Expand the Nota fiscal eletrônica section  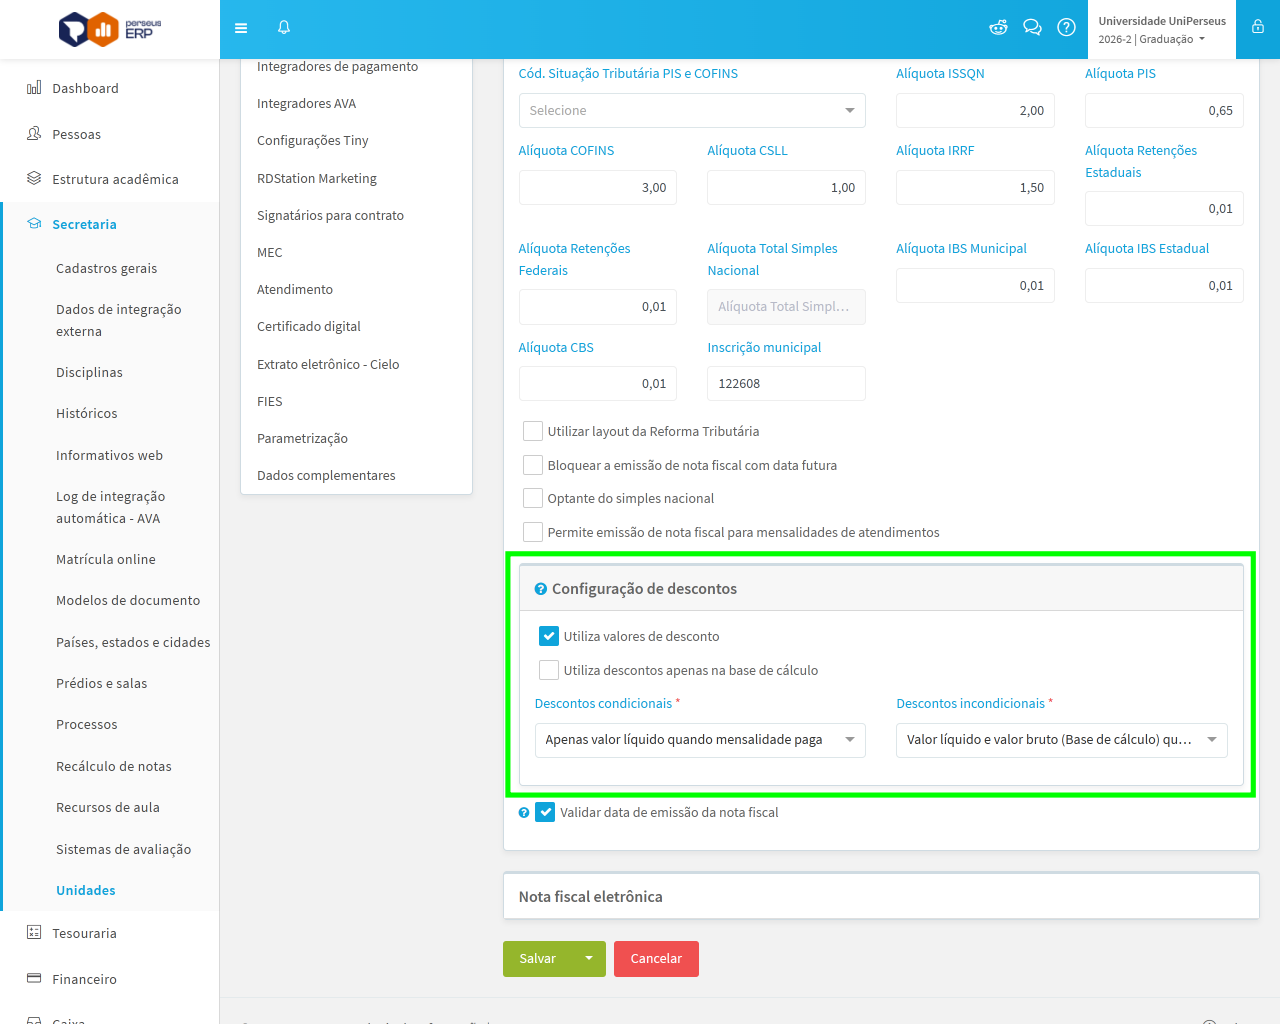click(881, 896)
